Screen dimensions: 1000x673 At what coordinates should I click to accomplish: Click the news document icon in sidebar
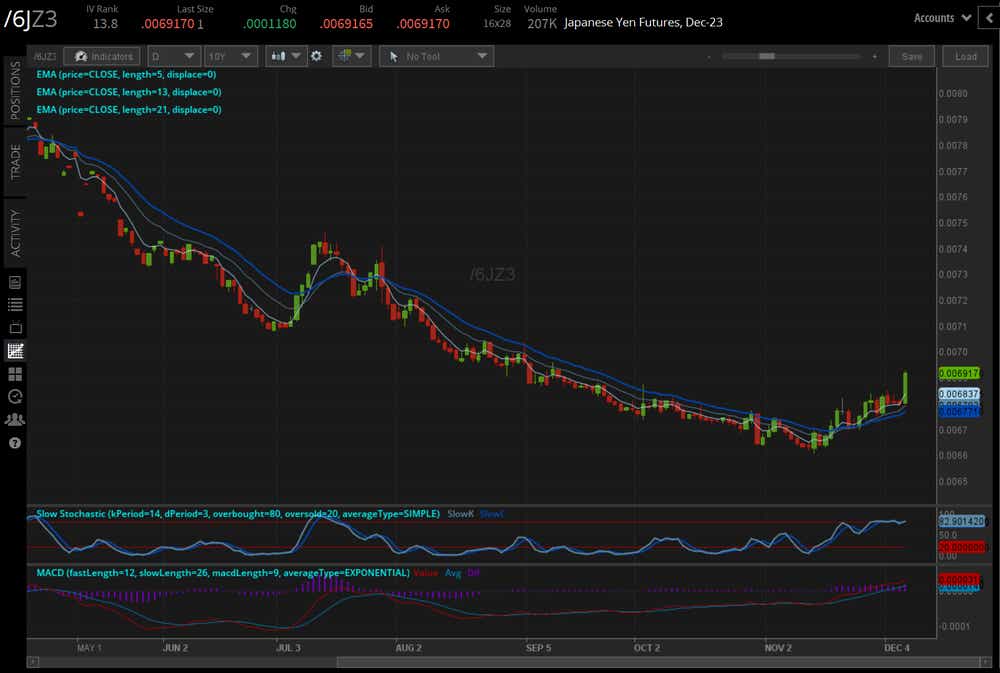pos(15,281)
